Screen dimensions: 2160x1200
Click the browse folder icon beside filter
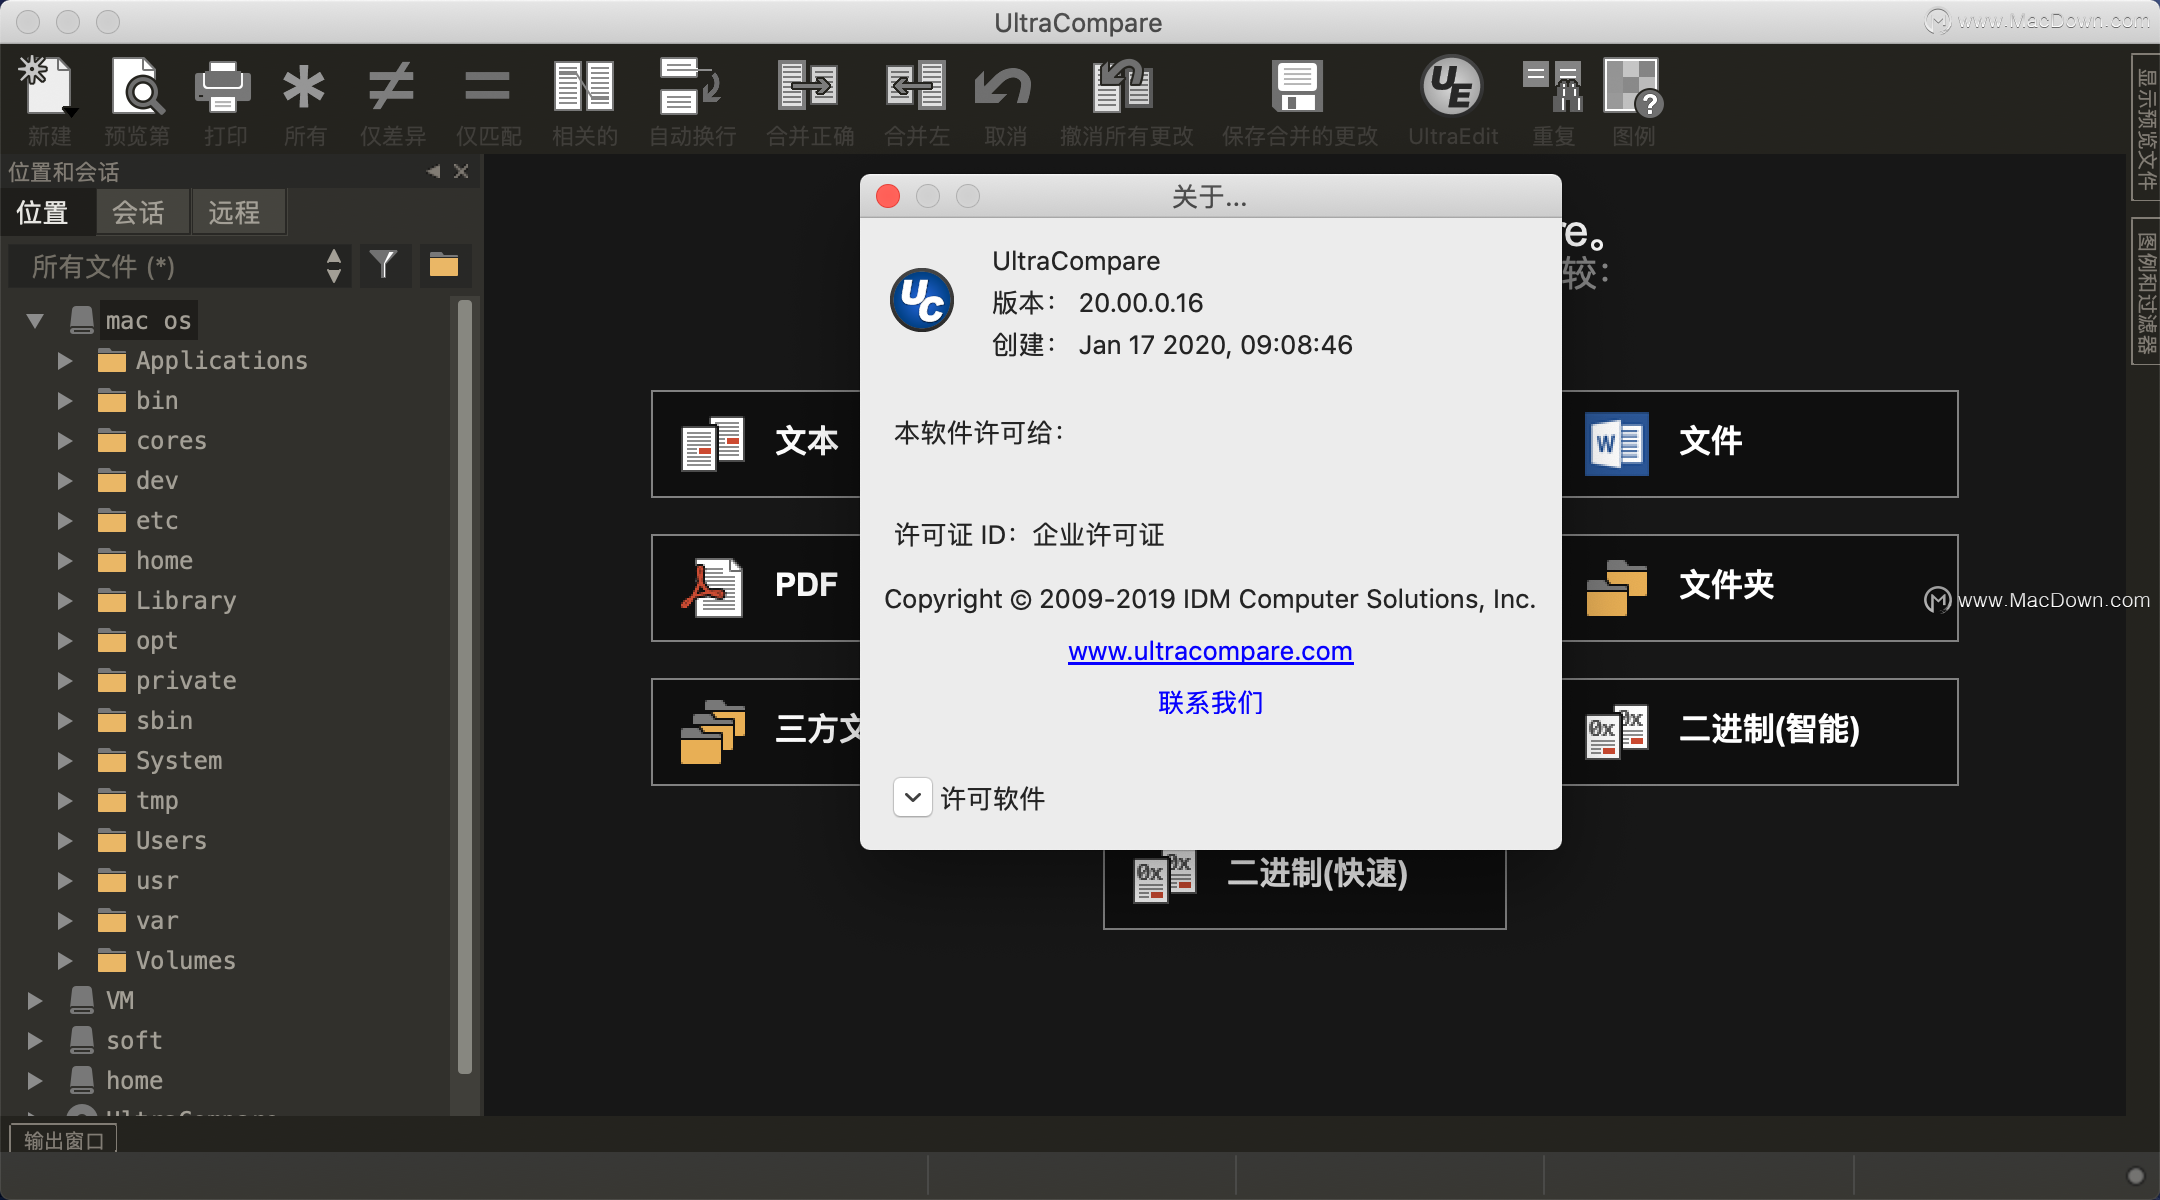click(444, 265)
